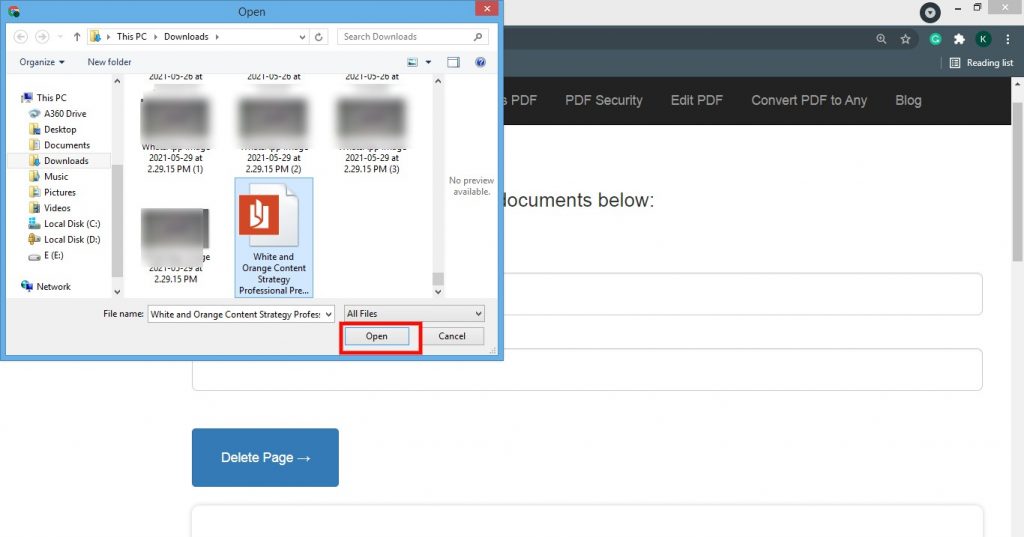Open Convert PDF to Any menu
This screenshot has width=1024, height=537.
click(809, 101)
